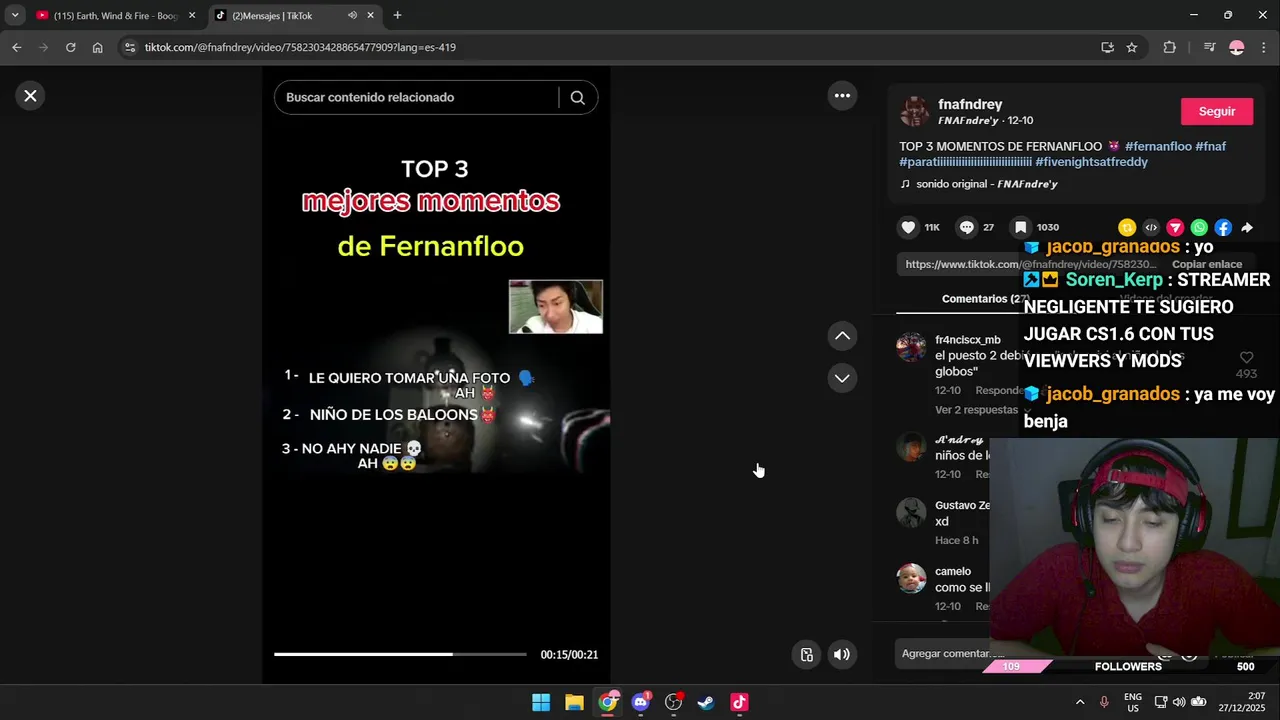Open Chrome extensions puzzle icon

coord(1169,47)
